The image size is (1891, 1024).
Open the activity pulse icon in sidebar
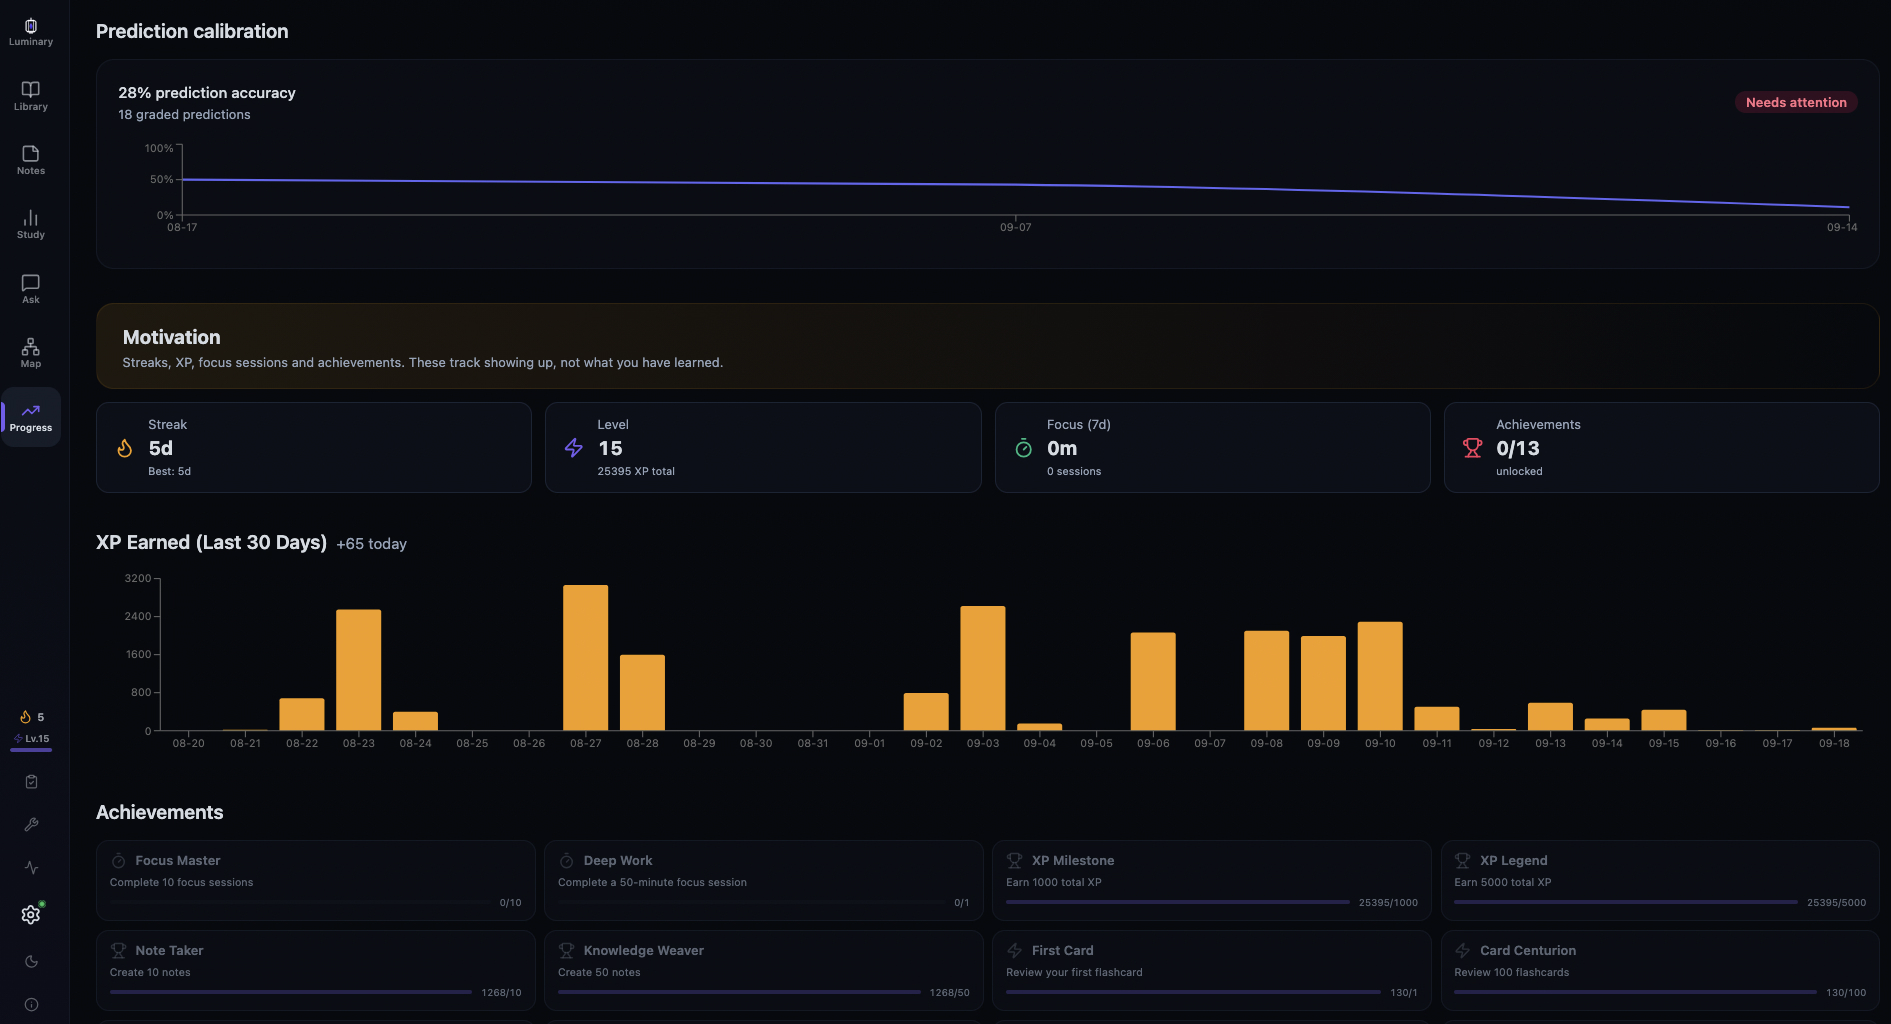(x=31, y=868)
